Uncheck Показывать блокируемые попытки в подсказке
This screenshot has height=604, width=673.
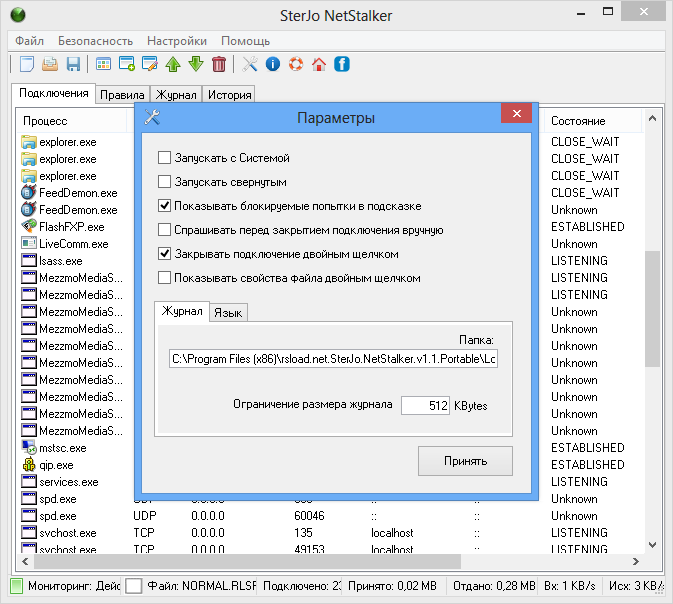tap(164, 206)
